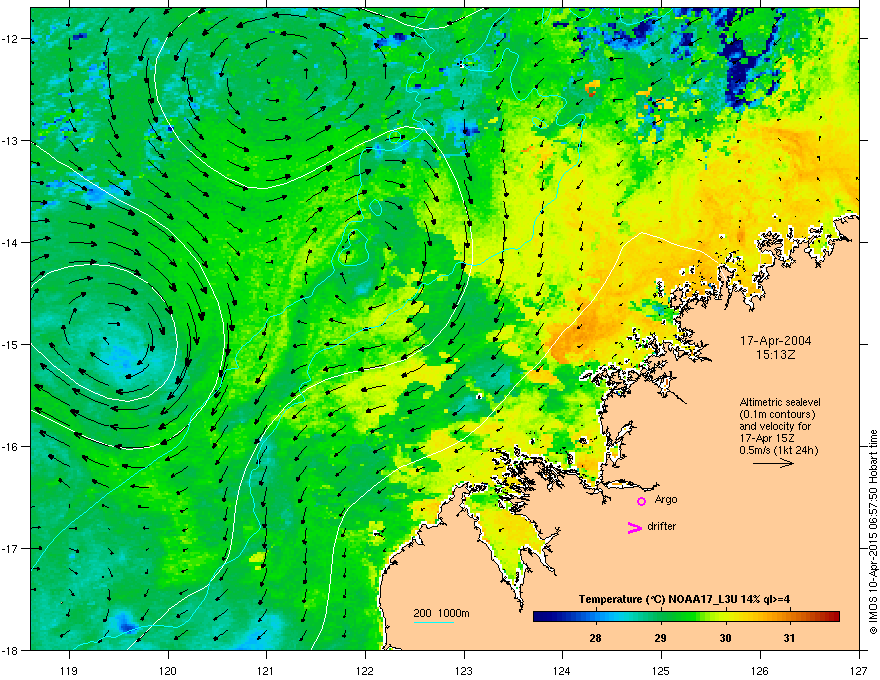Click latitude axis label '-14'

(x=11, y=242)
